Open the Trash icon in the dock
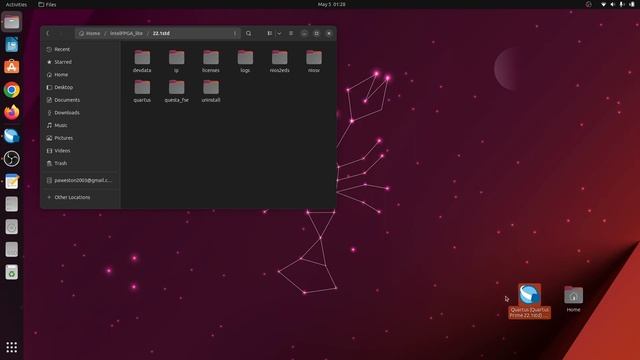The height and width of the screenshot is (360, 640). 11,272
